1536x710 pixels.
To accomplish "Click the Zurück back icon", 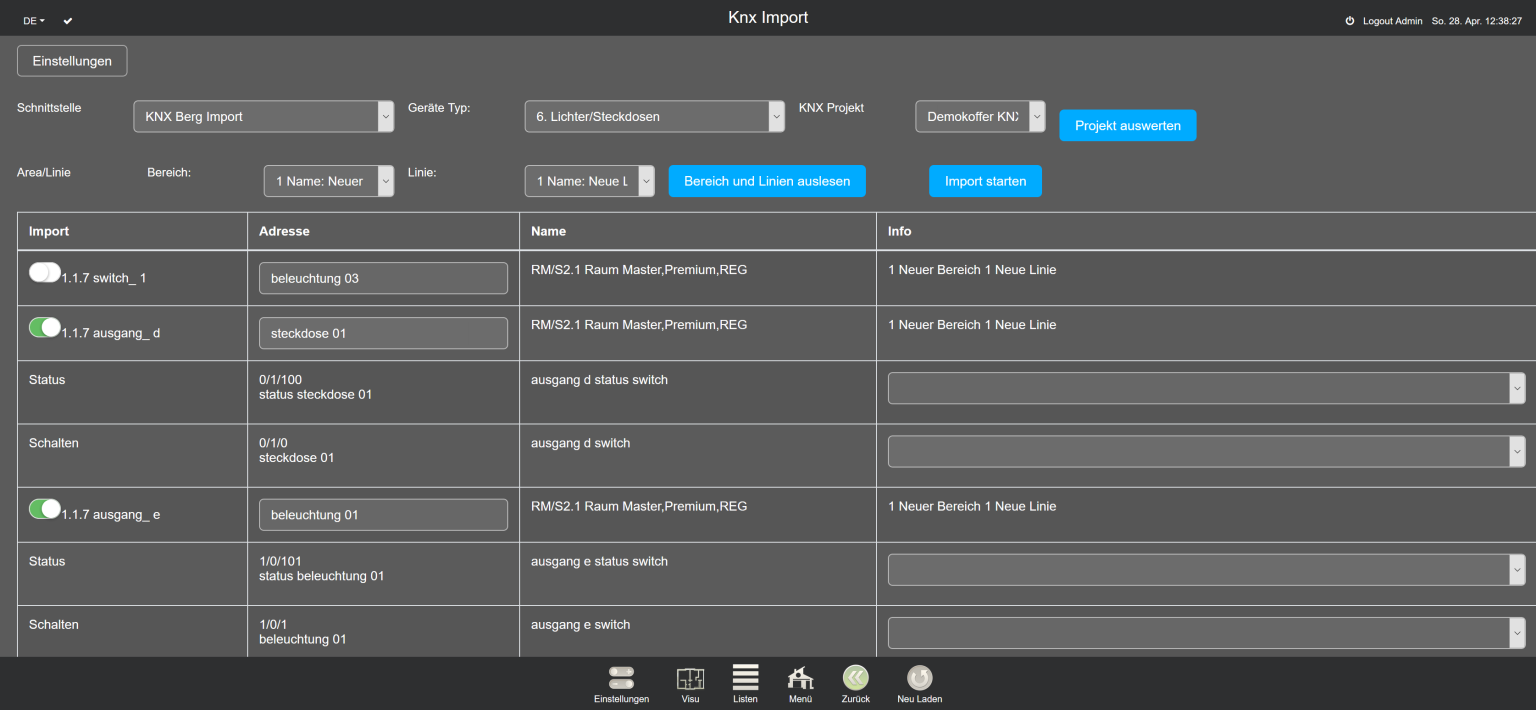I will point(856,678).
